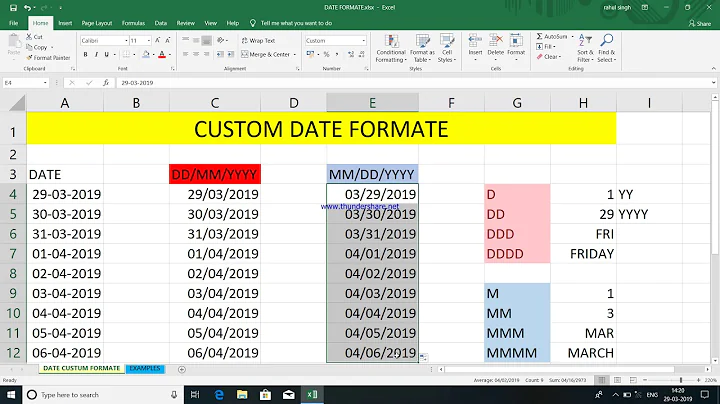Click the Save icon in the title bar
The height and width of the screenshot is (404, 720).
point(13,7)
